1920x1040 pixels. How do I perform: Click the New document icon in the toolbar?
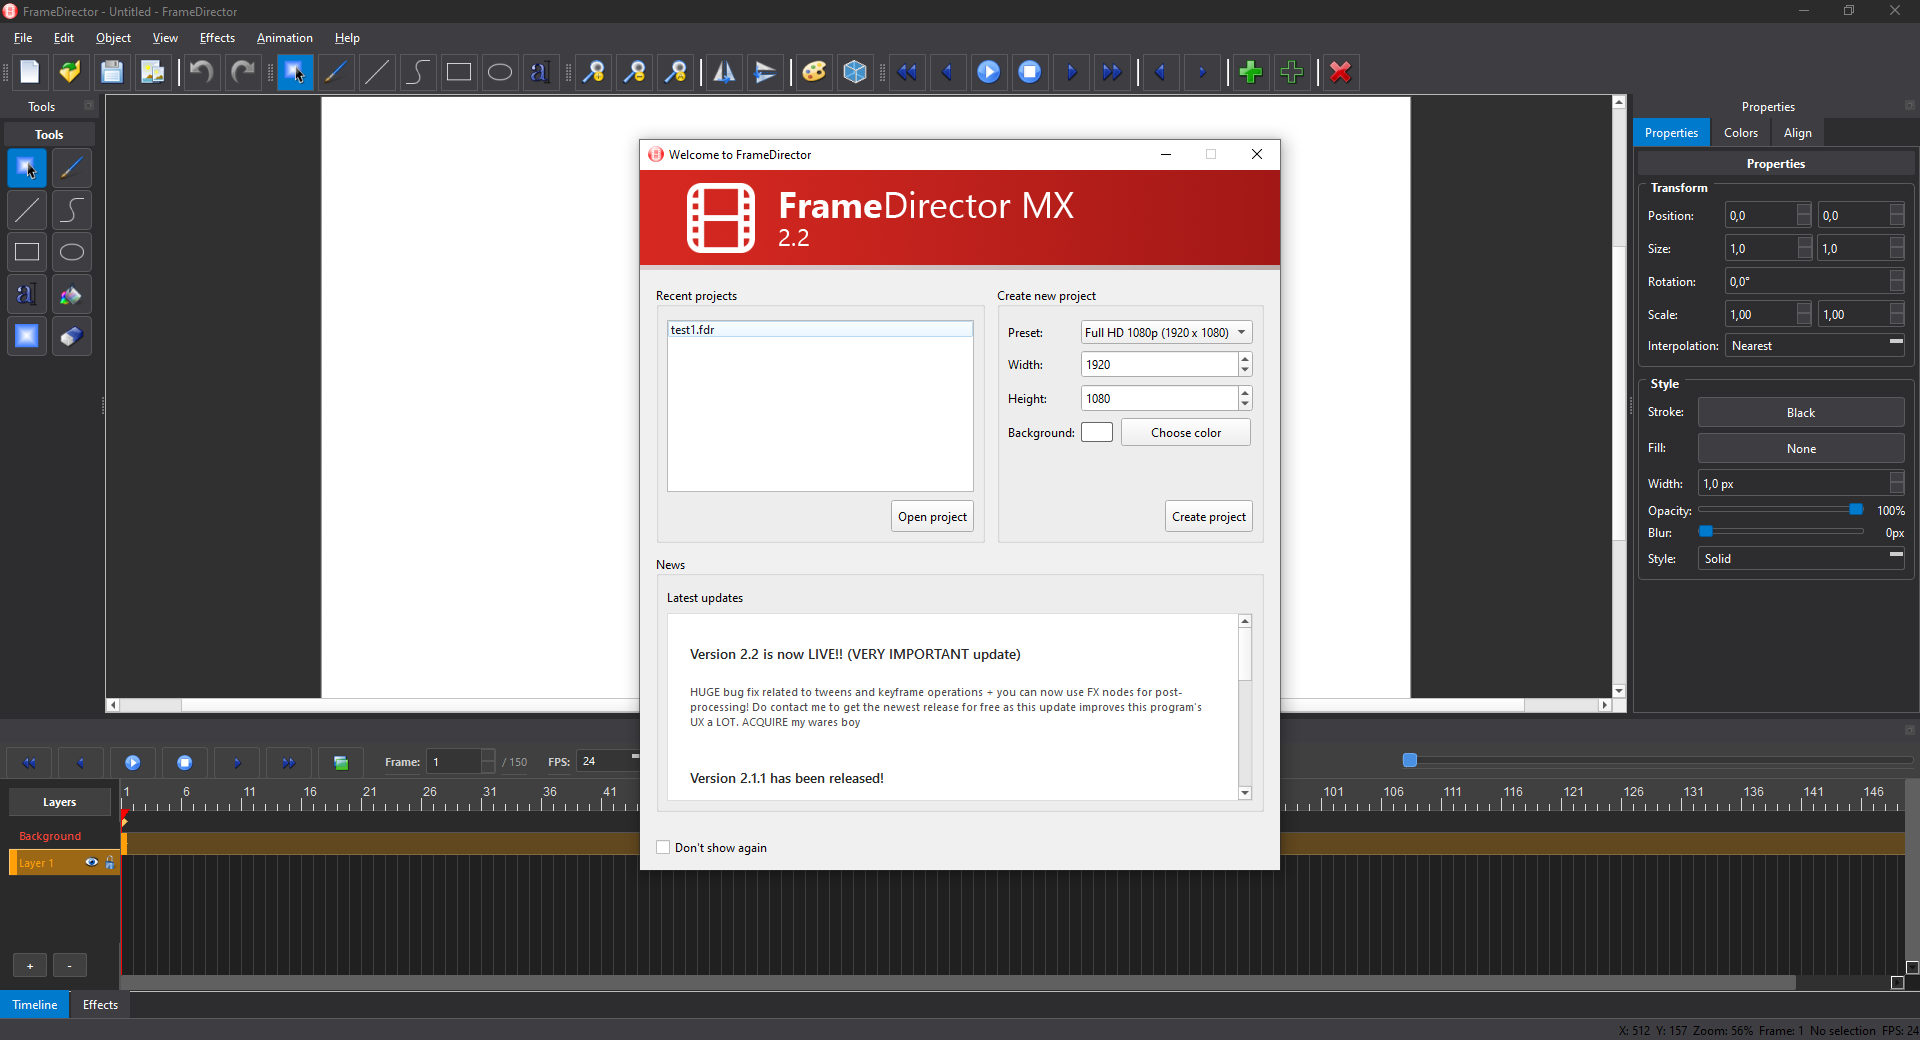pos(29,72)
